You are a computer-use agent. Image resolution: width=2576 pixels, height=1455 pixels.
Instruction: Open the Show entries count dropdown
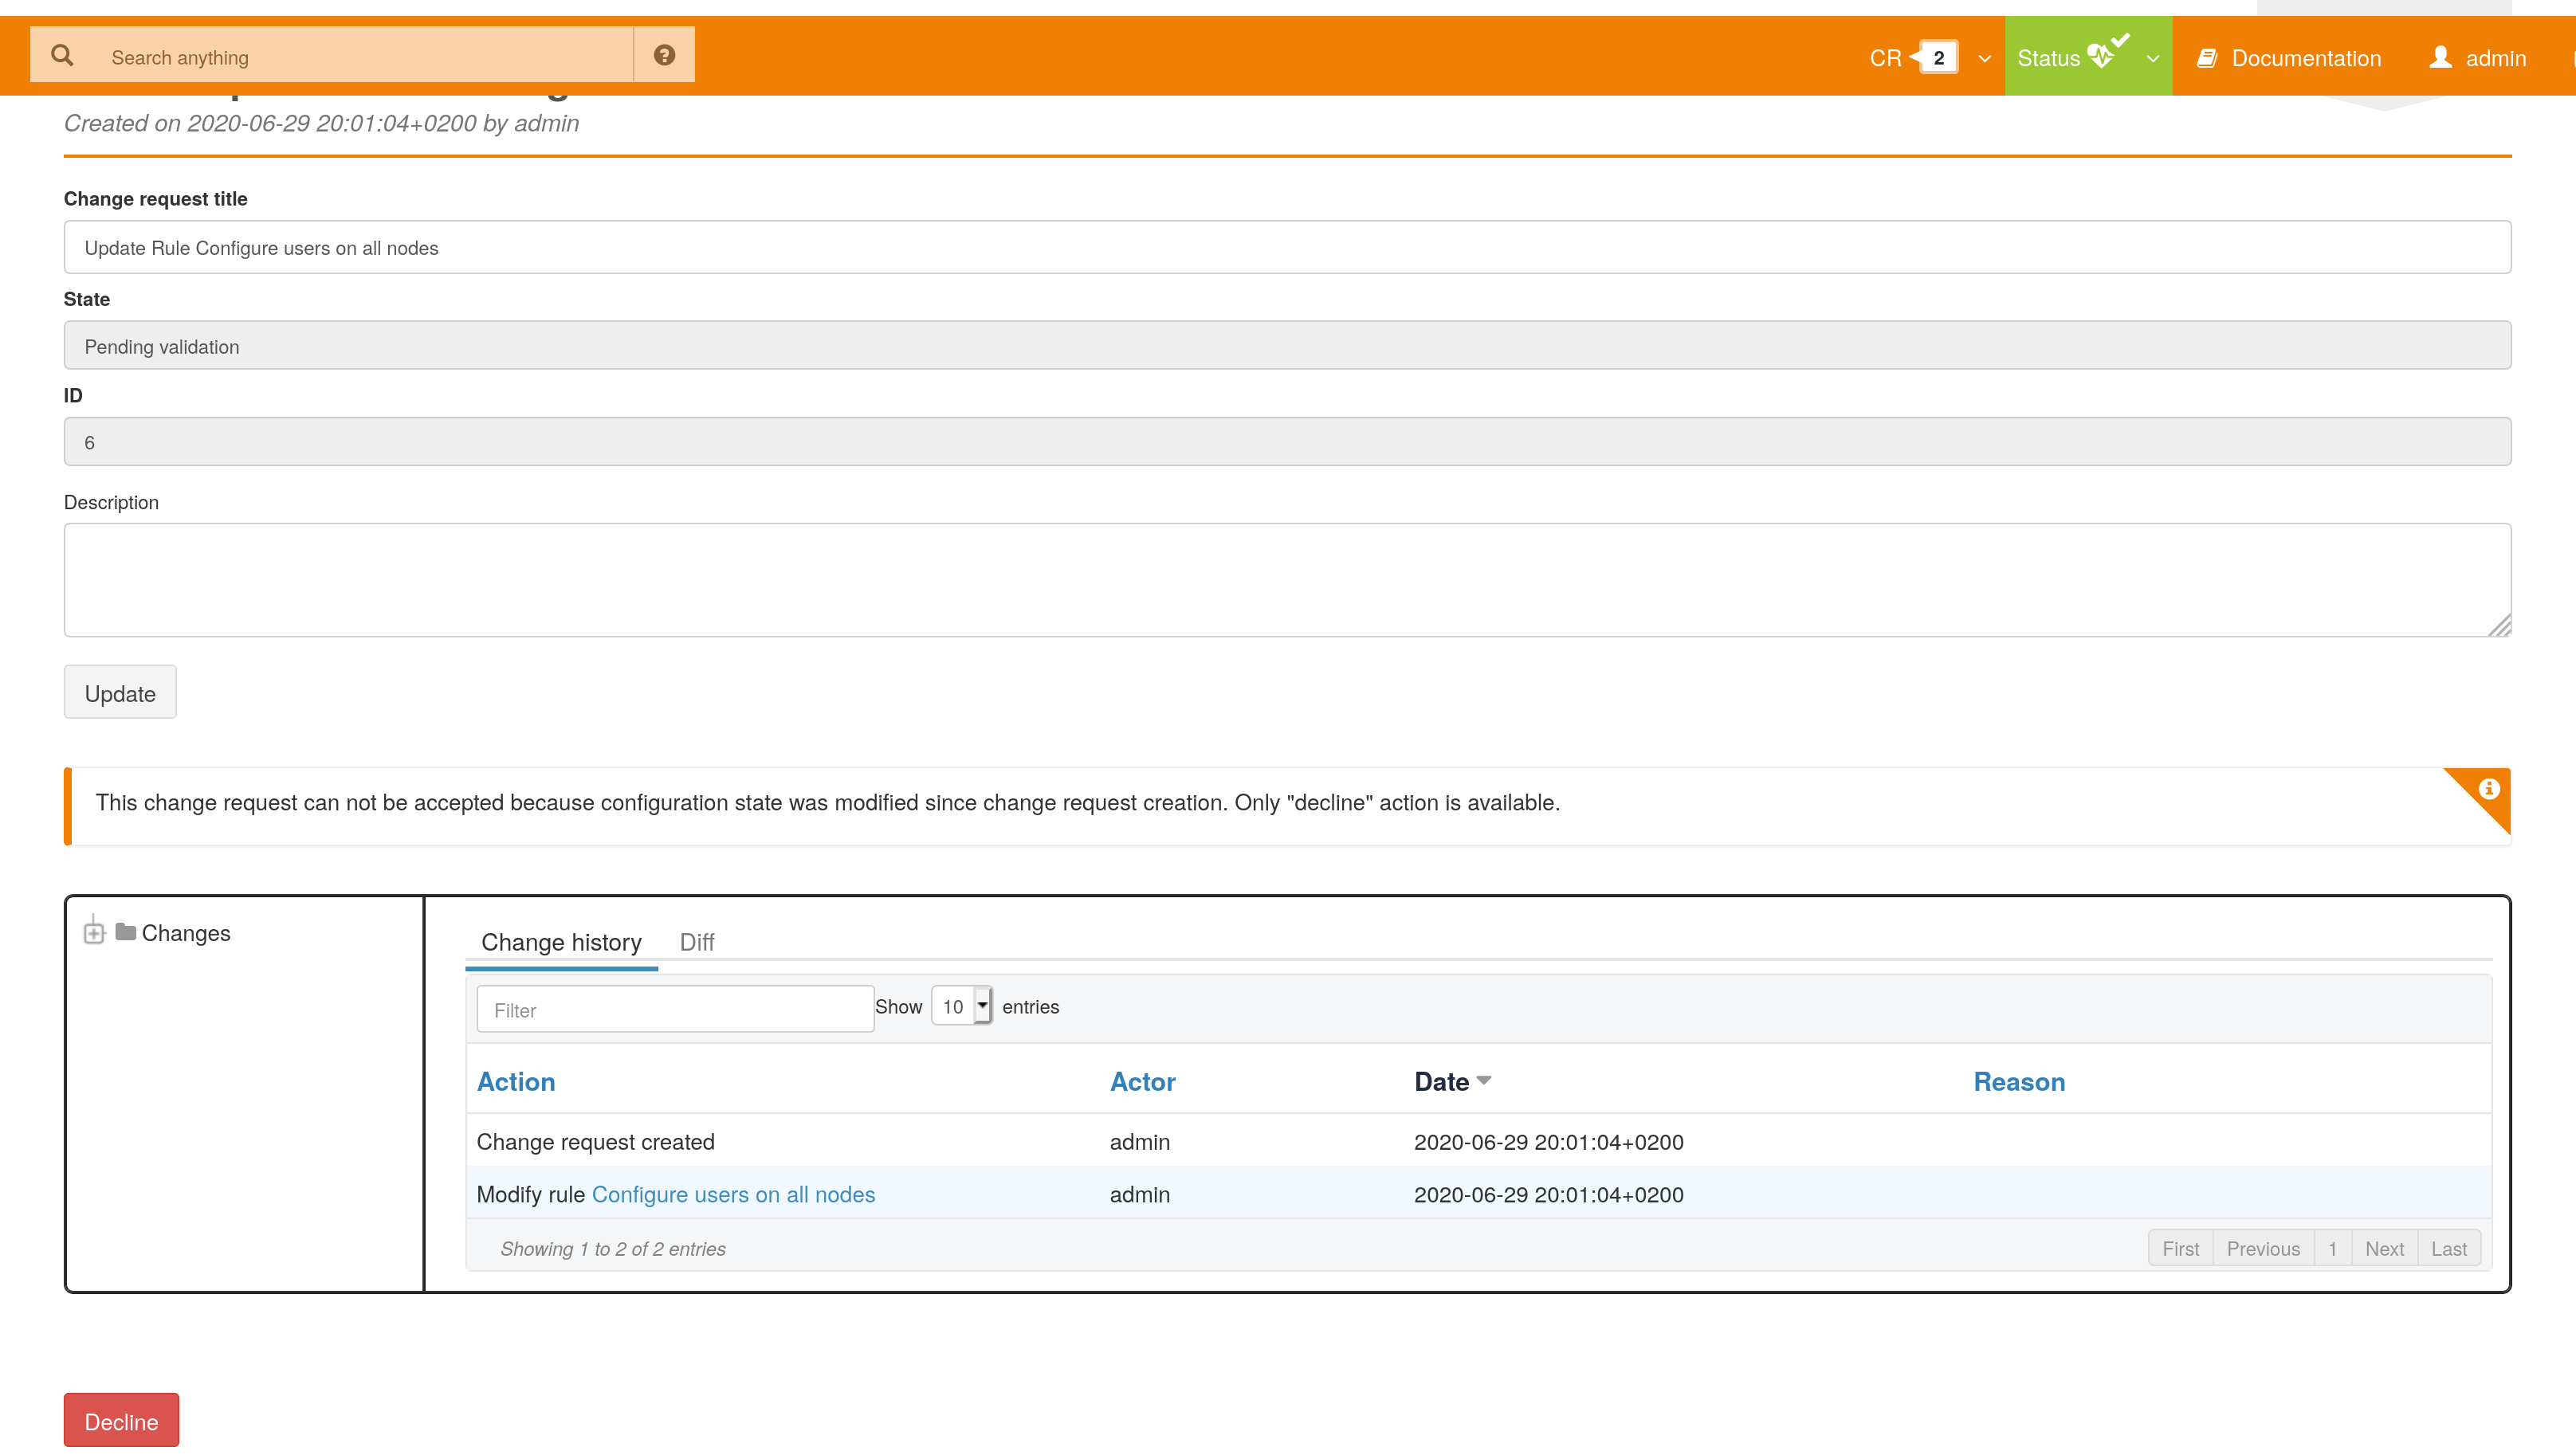coord(961,1006)
